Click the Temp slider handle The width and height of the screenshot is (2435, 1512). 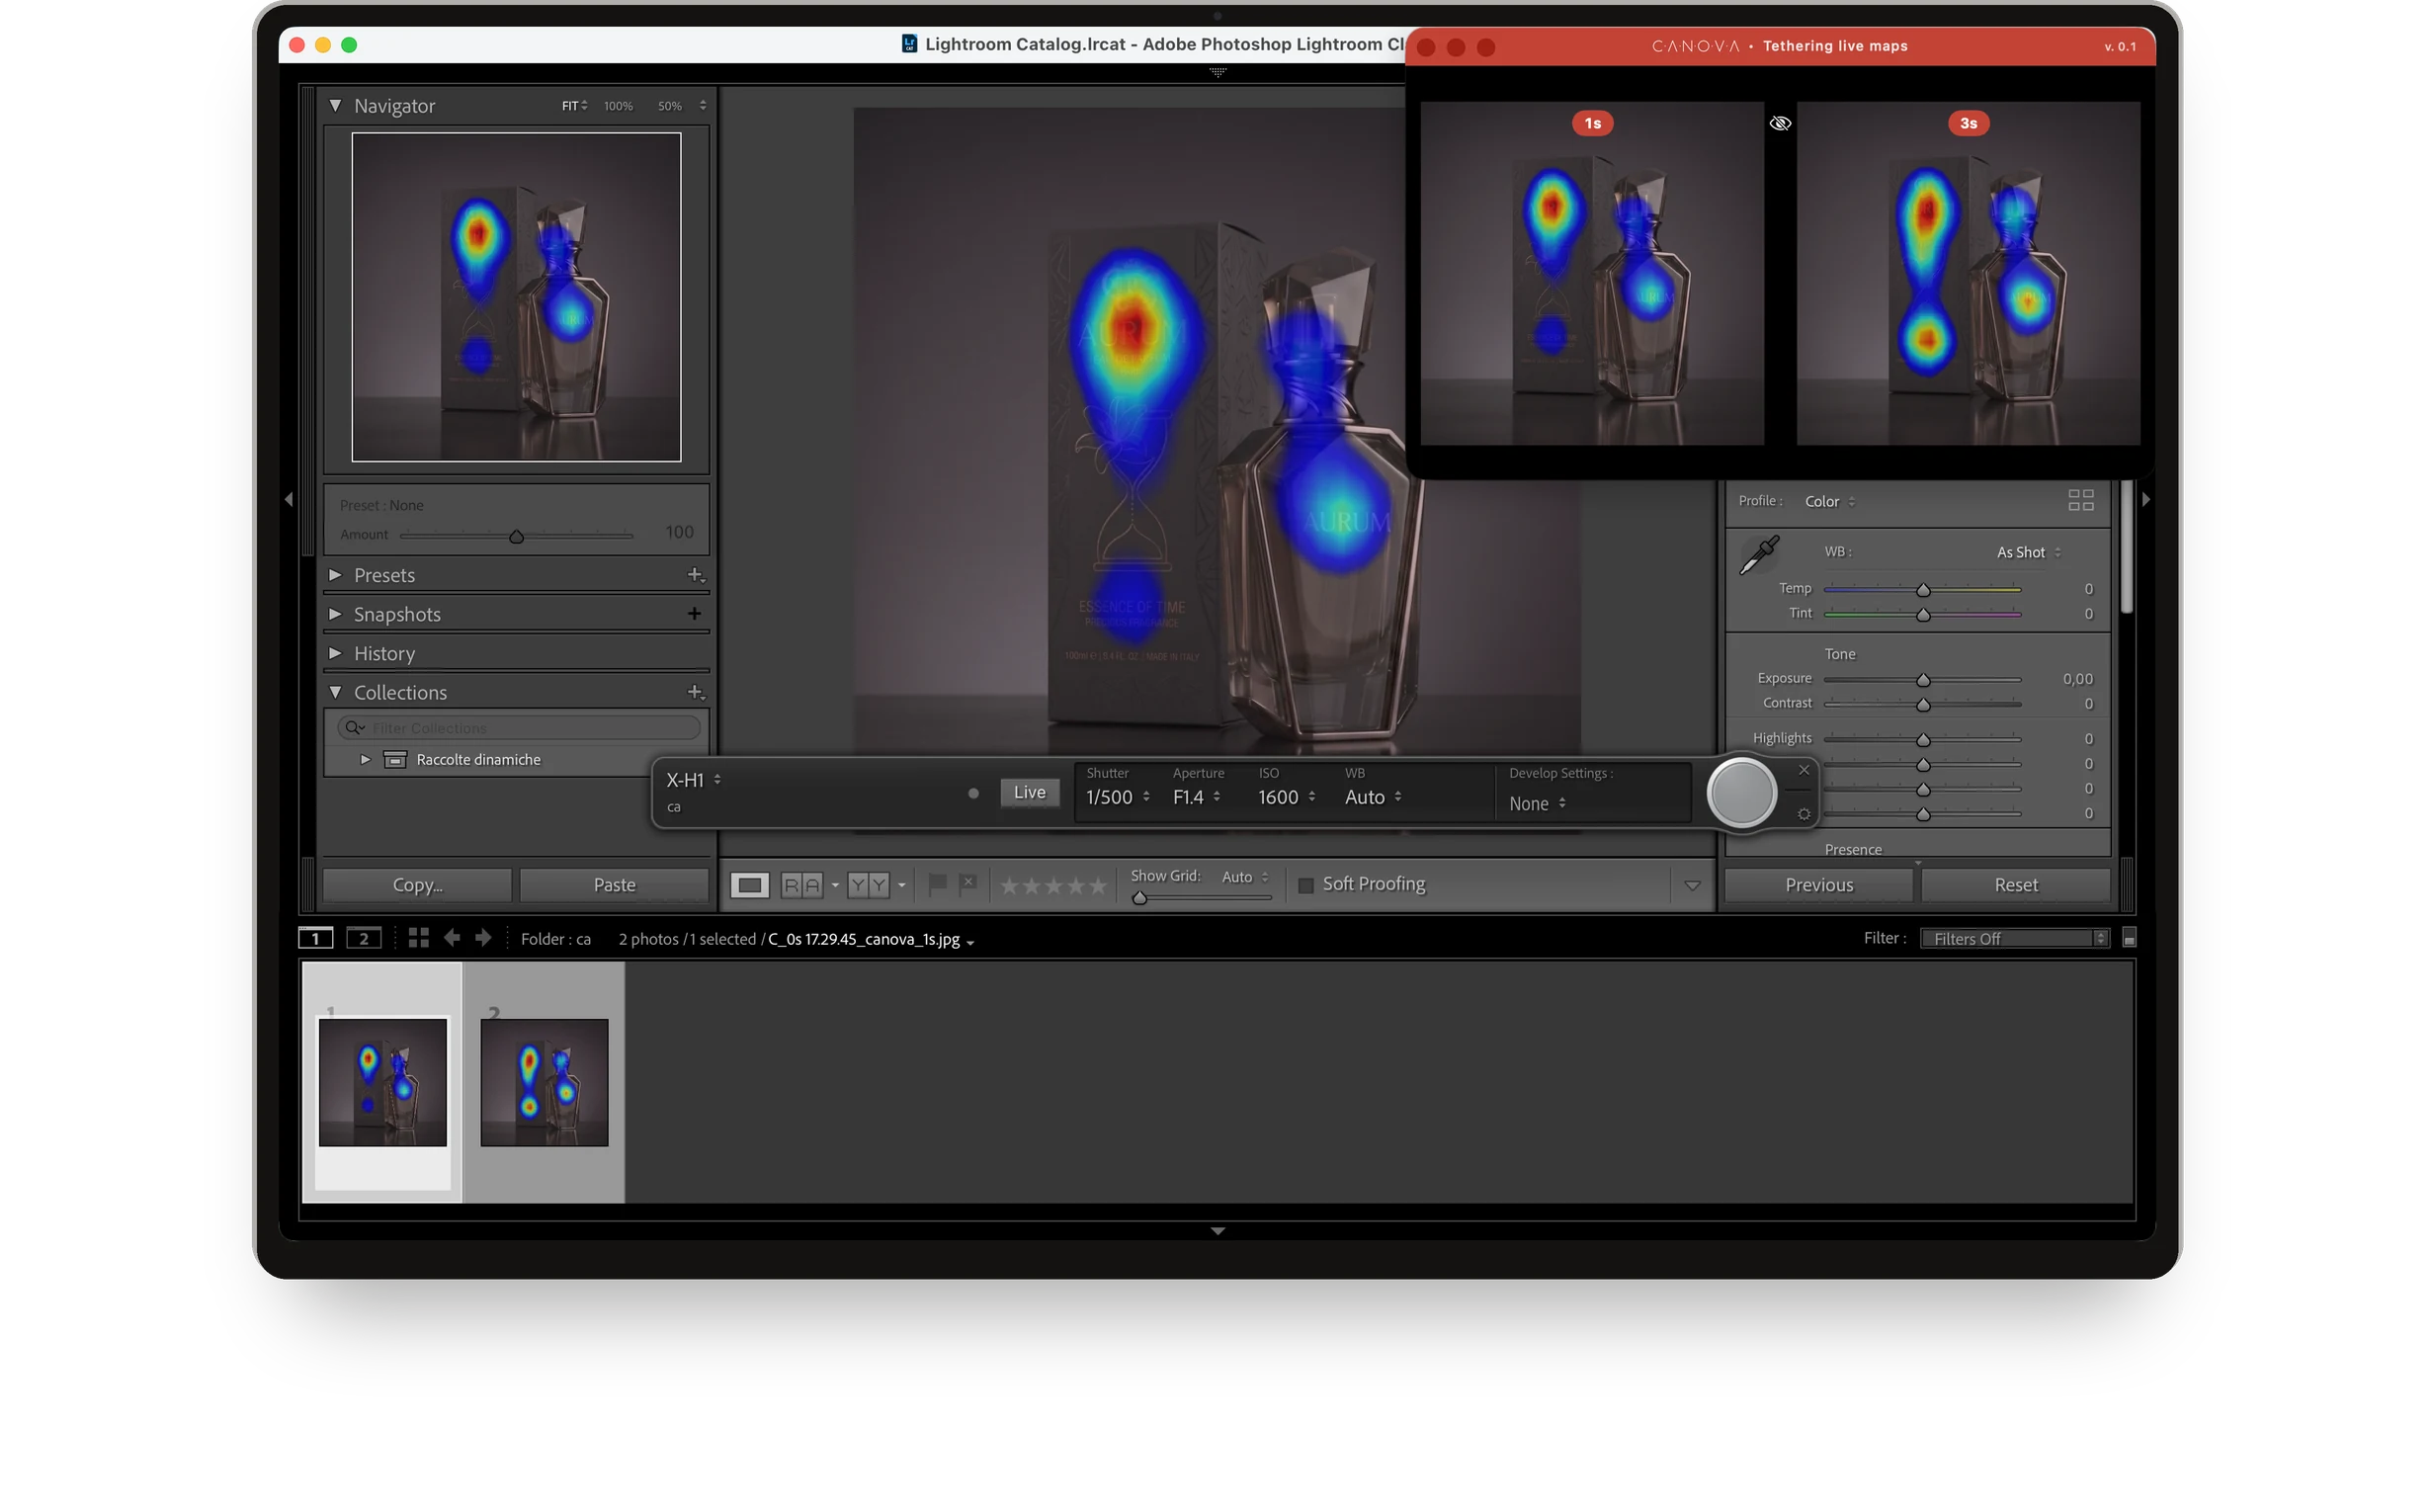(x=1922, y=590)
